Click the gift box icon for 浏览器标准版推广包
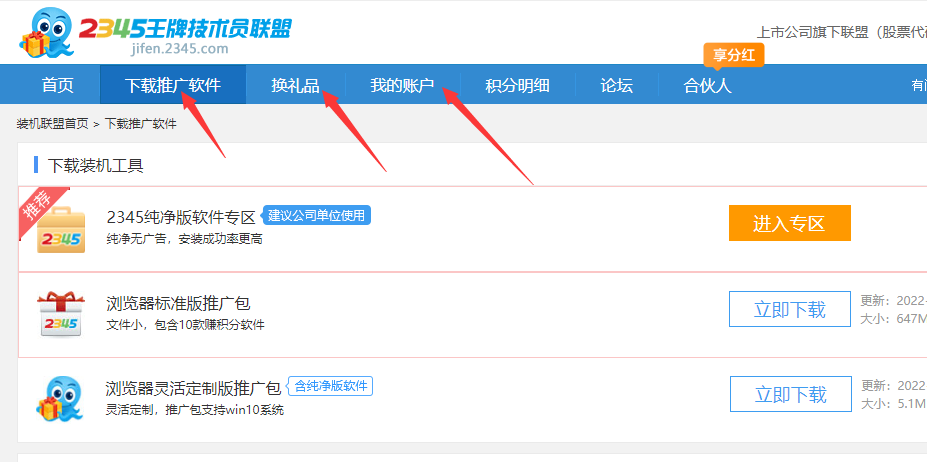The width and height of the screenshot is (927, 462). click(61, 315)
